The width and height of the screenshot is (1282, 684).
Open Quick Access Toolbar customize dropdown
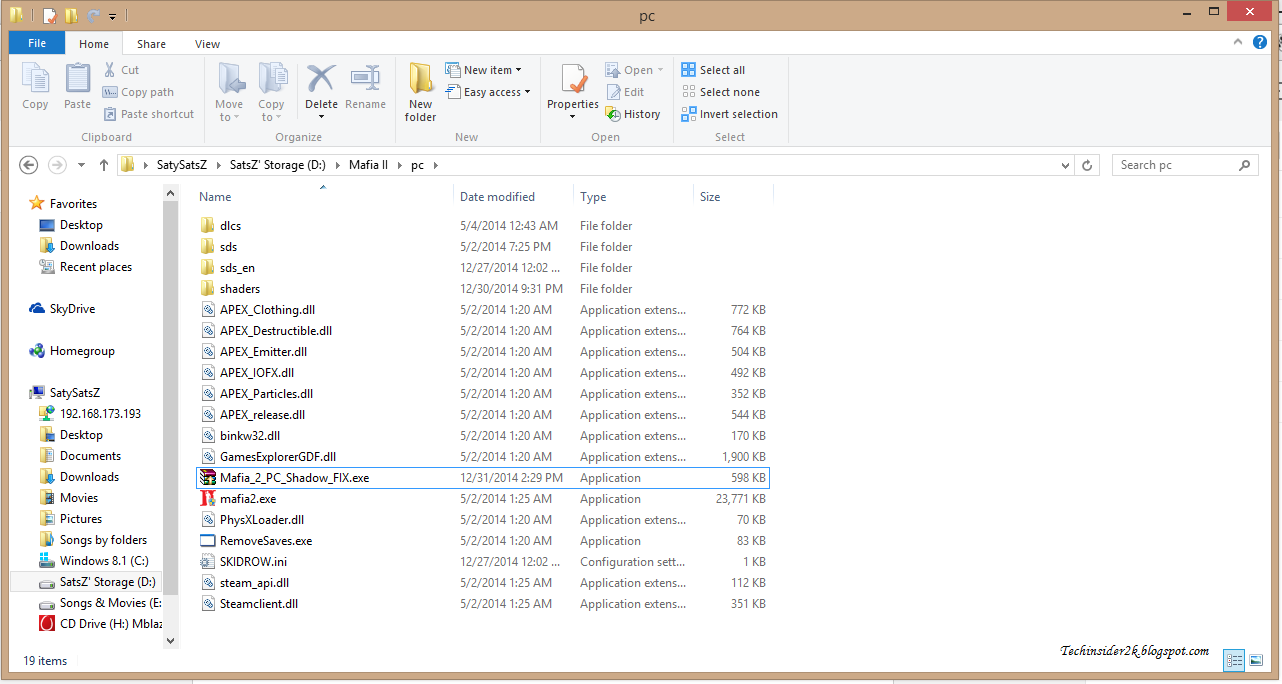pyautogui.click(x=112, y=16)
